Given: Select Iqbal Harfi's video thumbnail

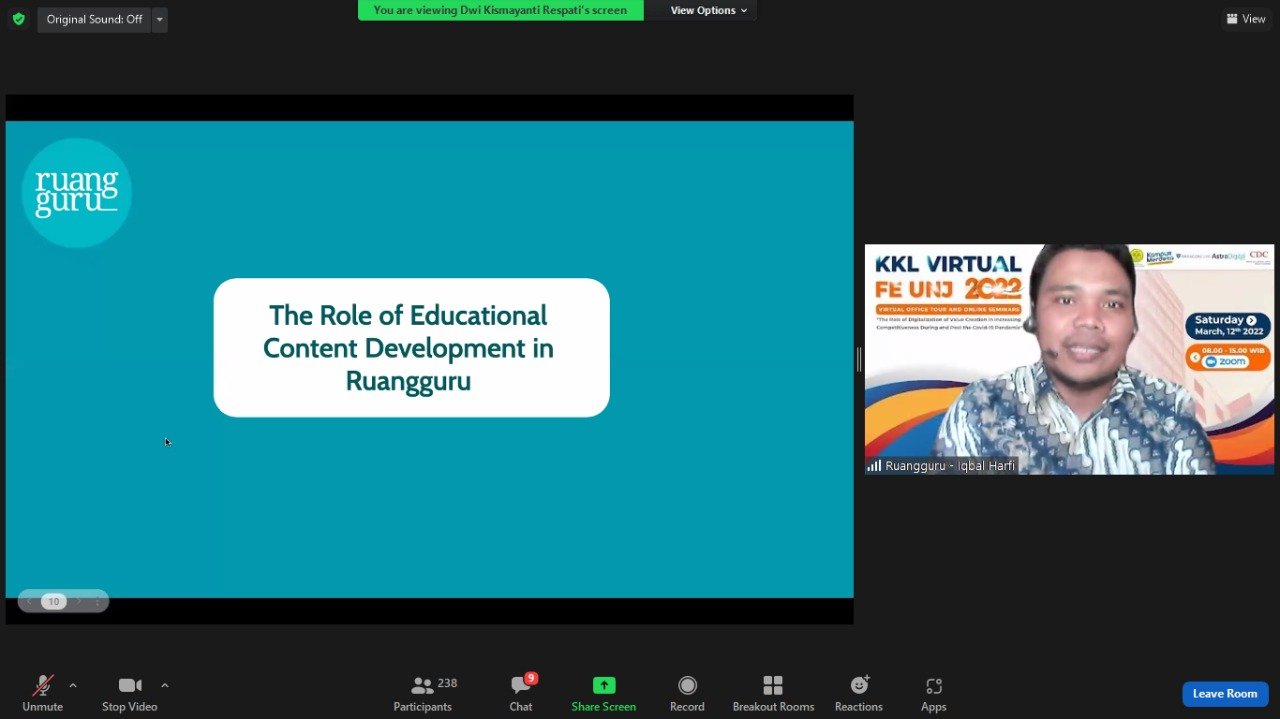Looking at the screenshot, I should click(1069, 359).
